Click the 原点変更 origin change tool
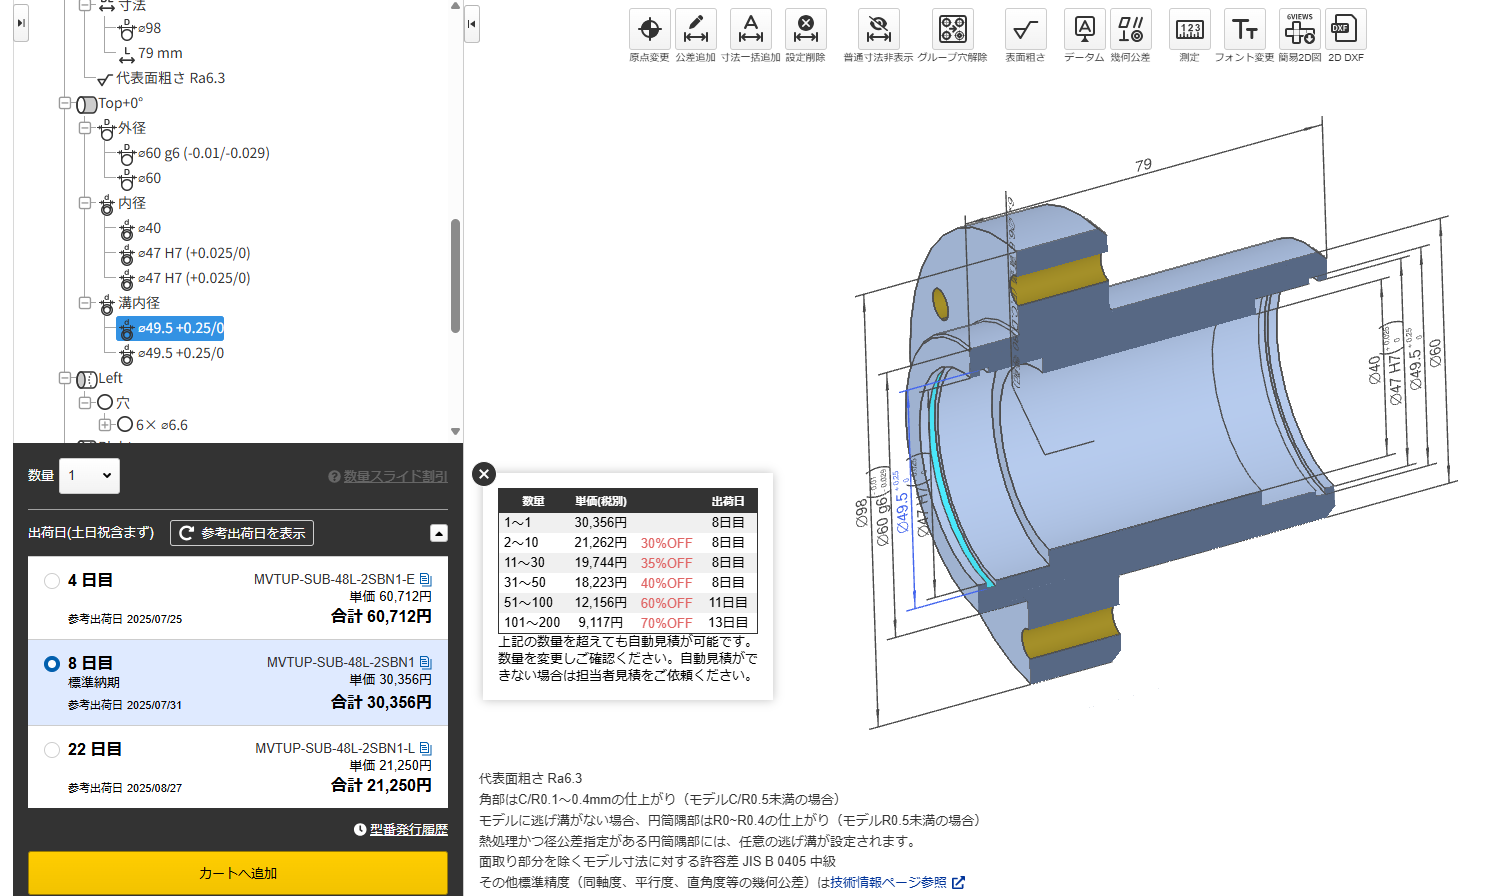This screenshot has width=1492, height=896. click(x=649, y=30)
